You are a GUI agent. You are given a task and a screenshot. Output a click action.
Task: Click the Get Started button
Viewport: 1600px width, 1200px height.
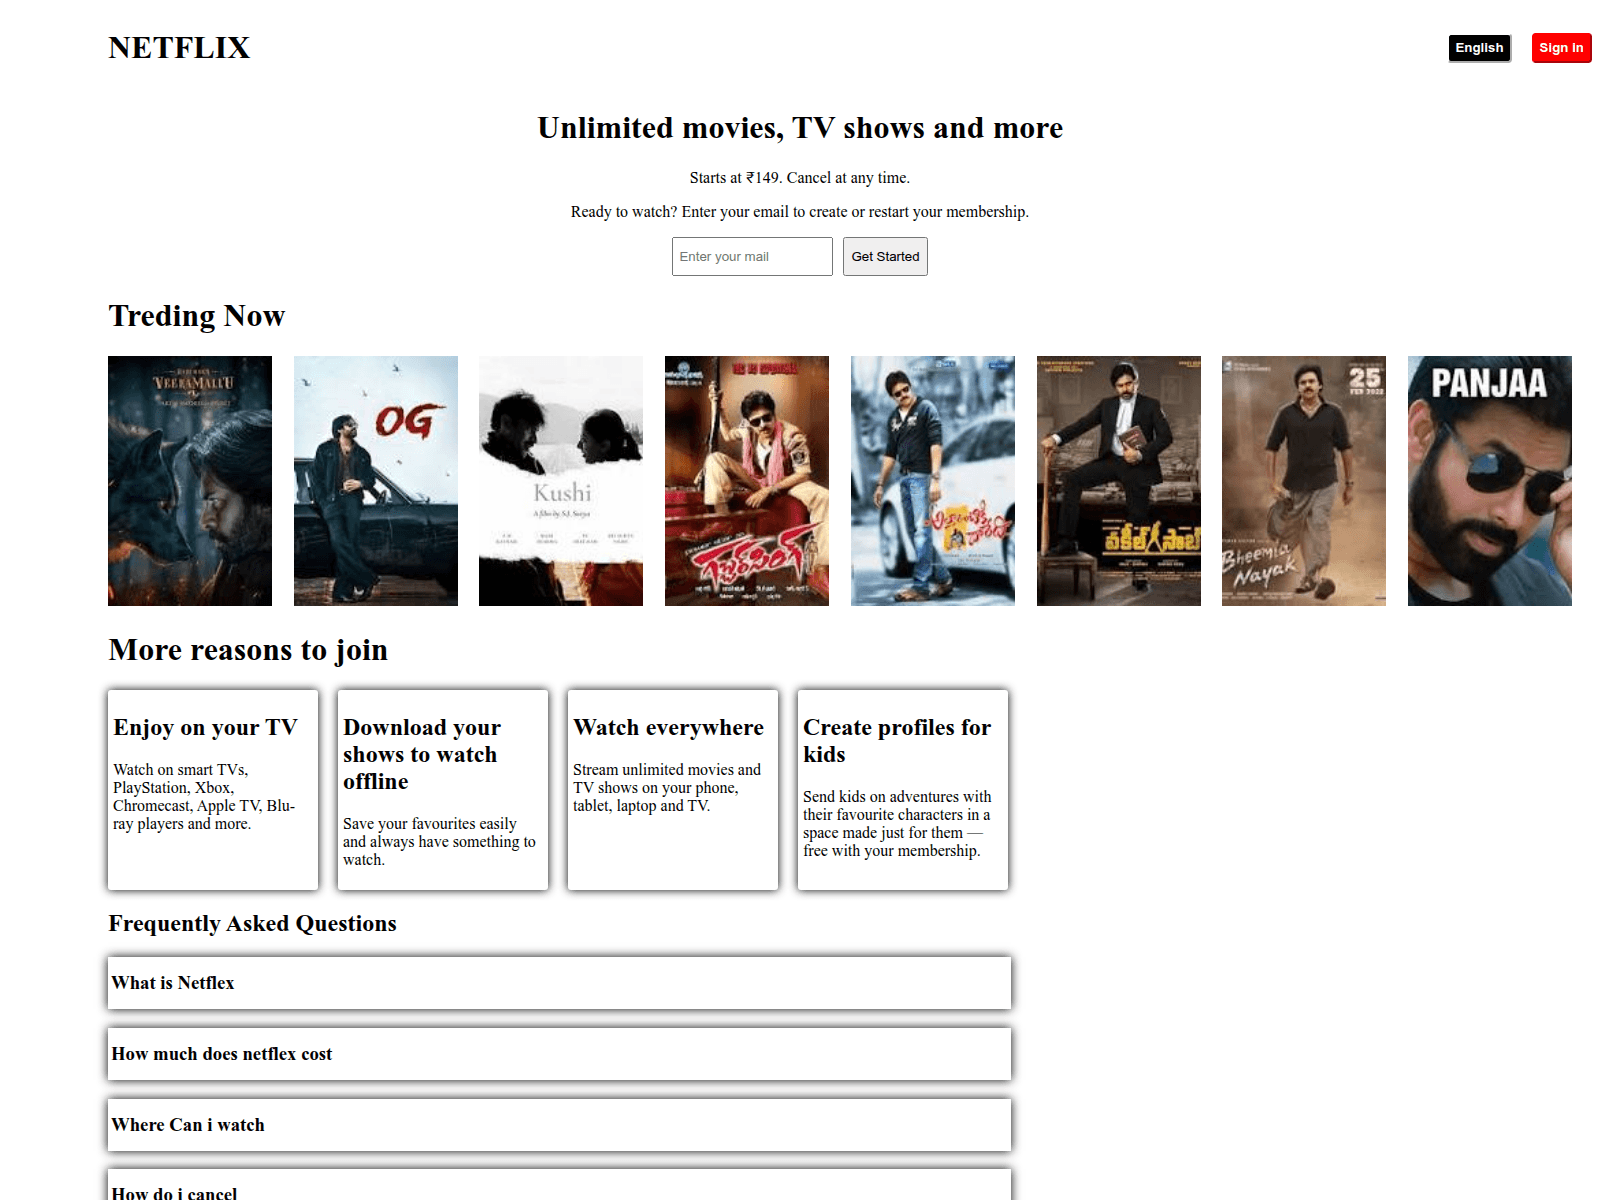885,256
